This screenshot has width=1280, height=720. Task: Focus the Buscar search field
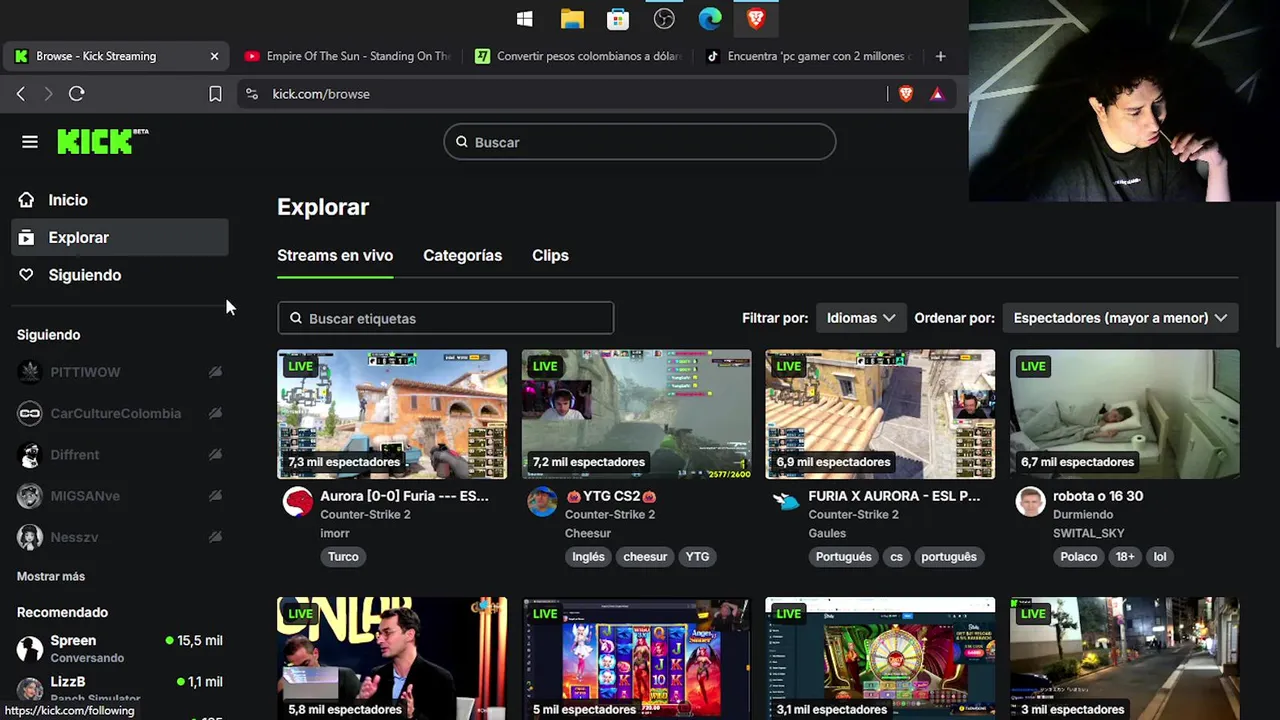click(x=640, y=142)
